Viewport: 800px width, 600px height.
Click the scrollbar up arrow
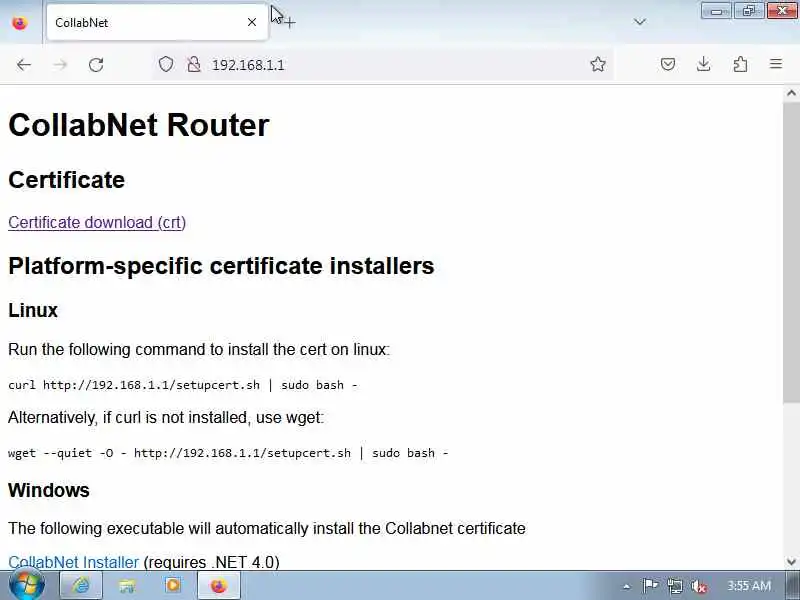791,93
